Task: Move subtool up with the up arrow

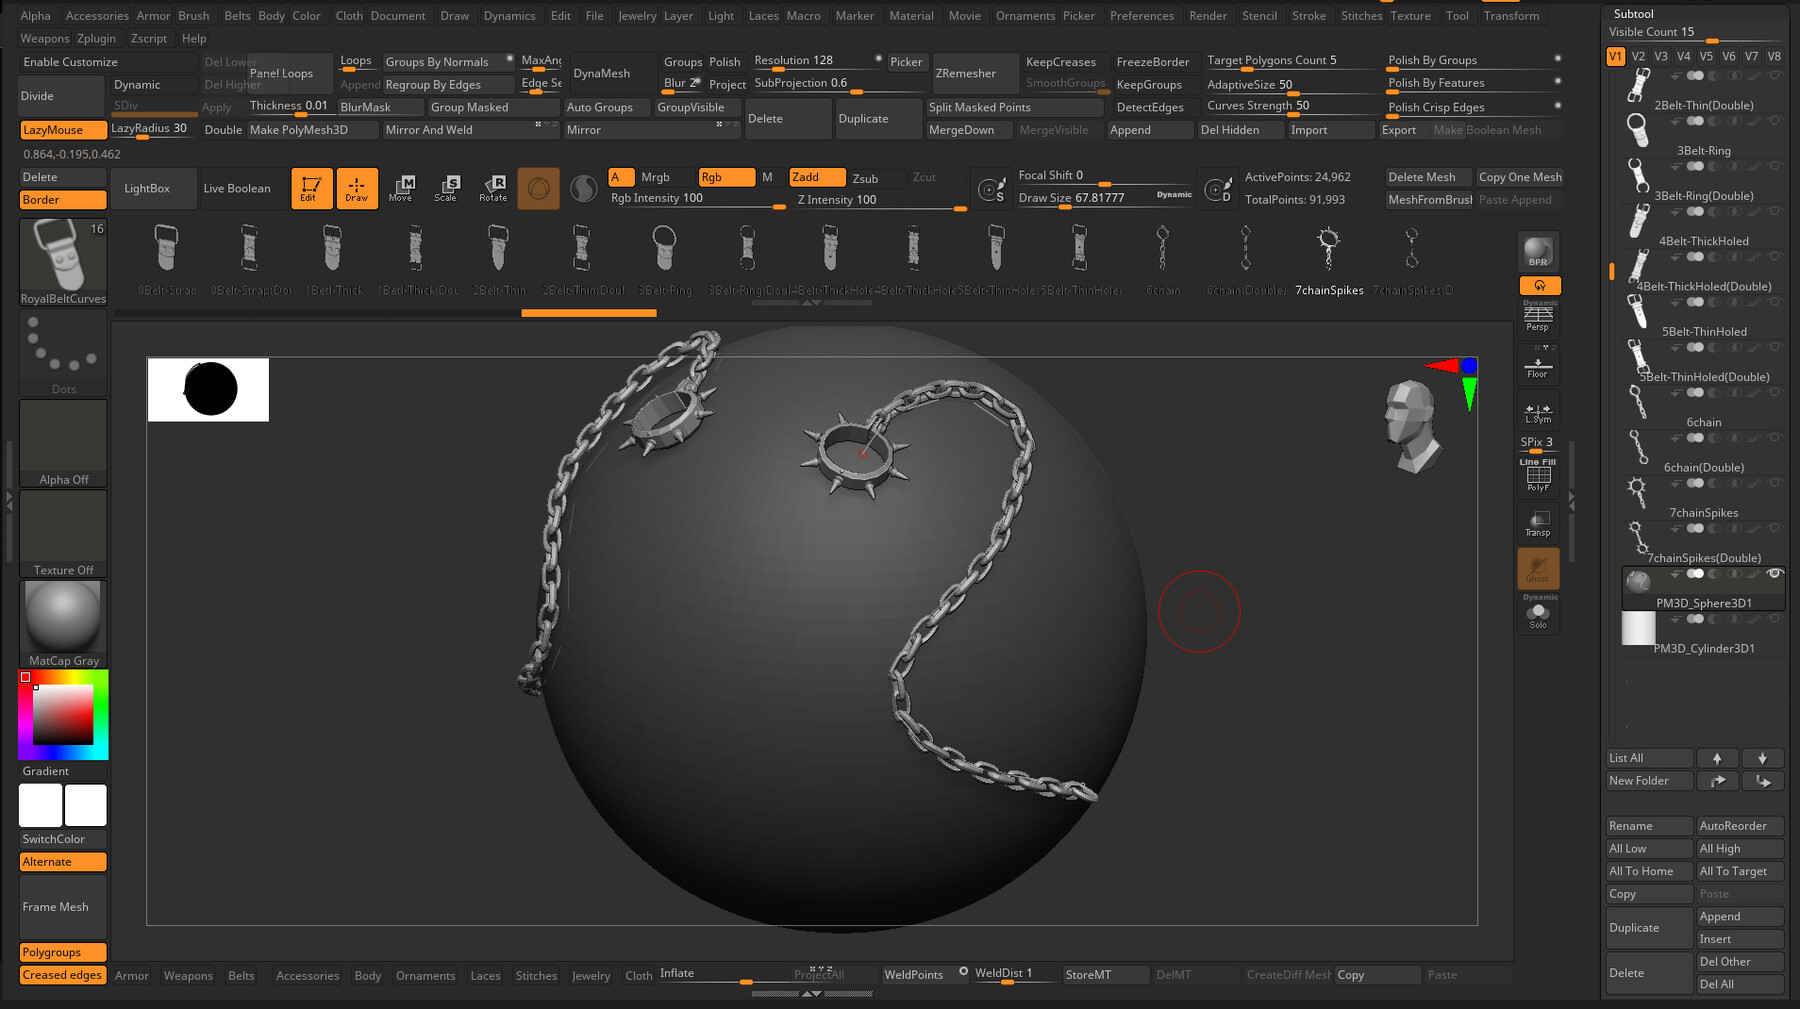Action: (x=1717, y=758)
